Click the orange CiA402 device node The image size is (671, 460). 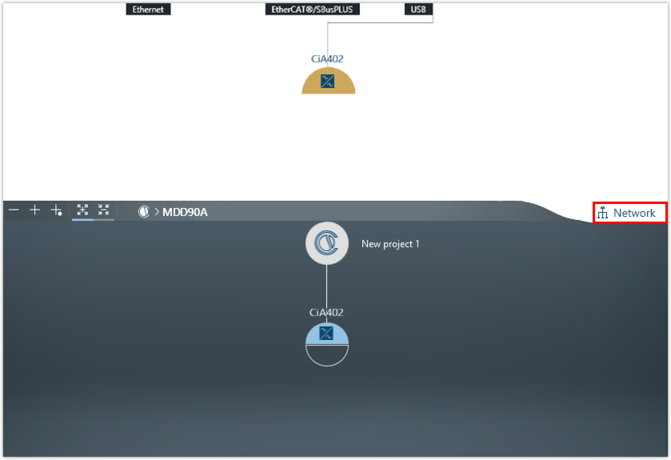[328, 84]
